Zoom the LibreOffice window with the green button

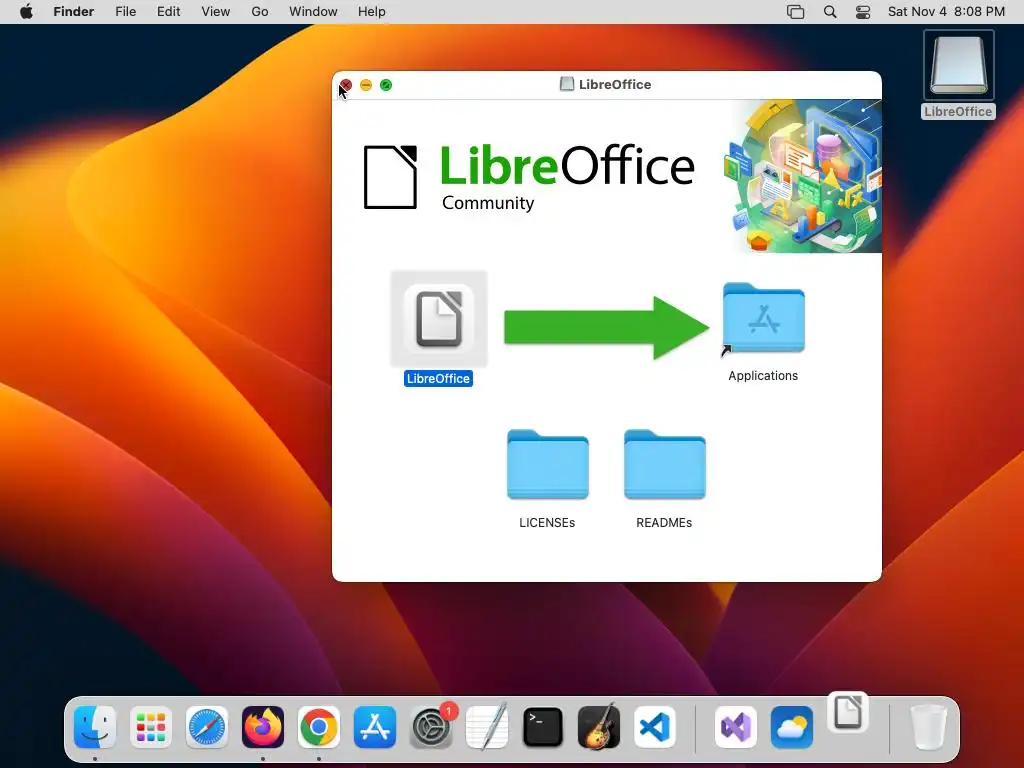point(386,85)
